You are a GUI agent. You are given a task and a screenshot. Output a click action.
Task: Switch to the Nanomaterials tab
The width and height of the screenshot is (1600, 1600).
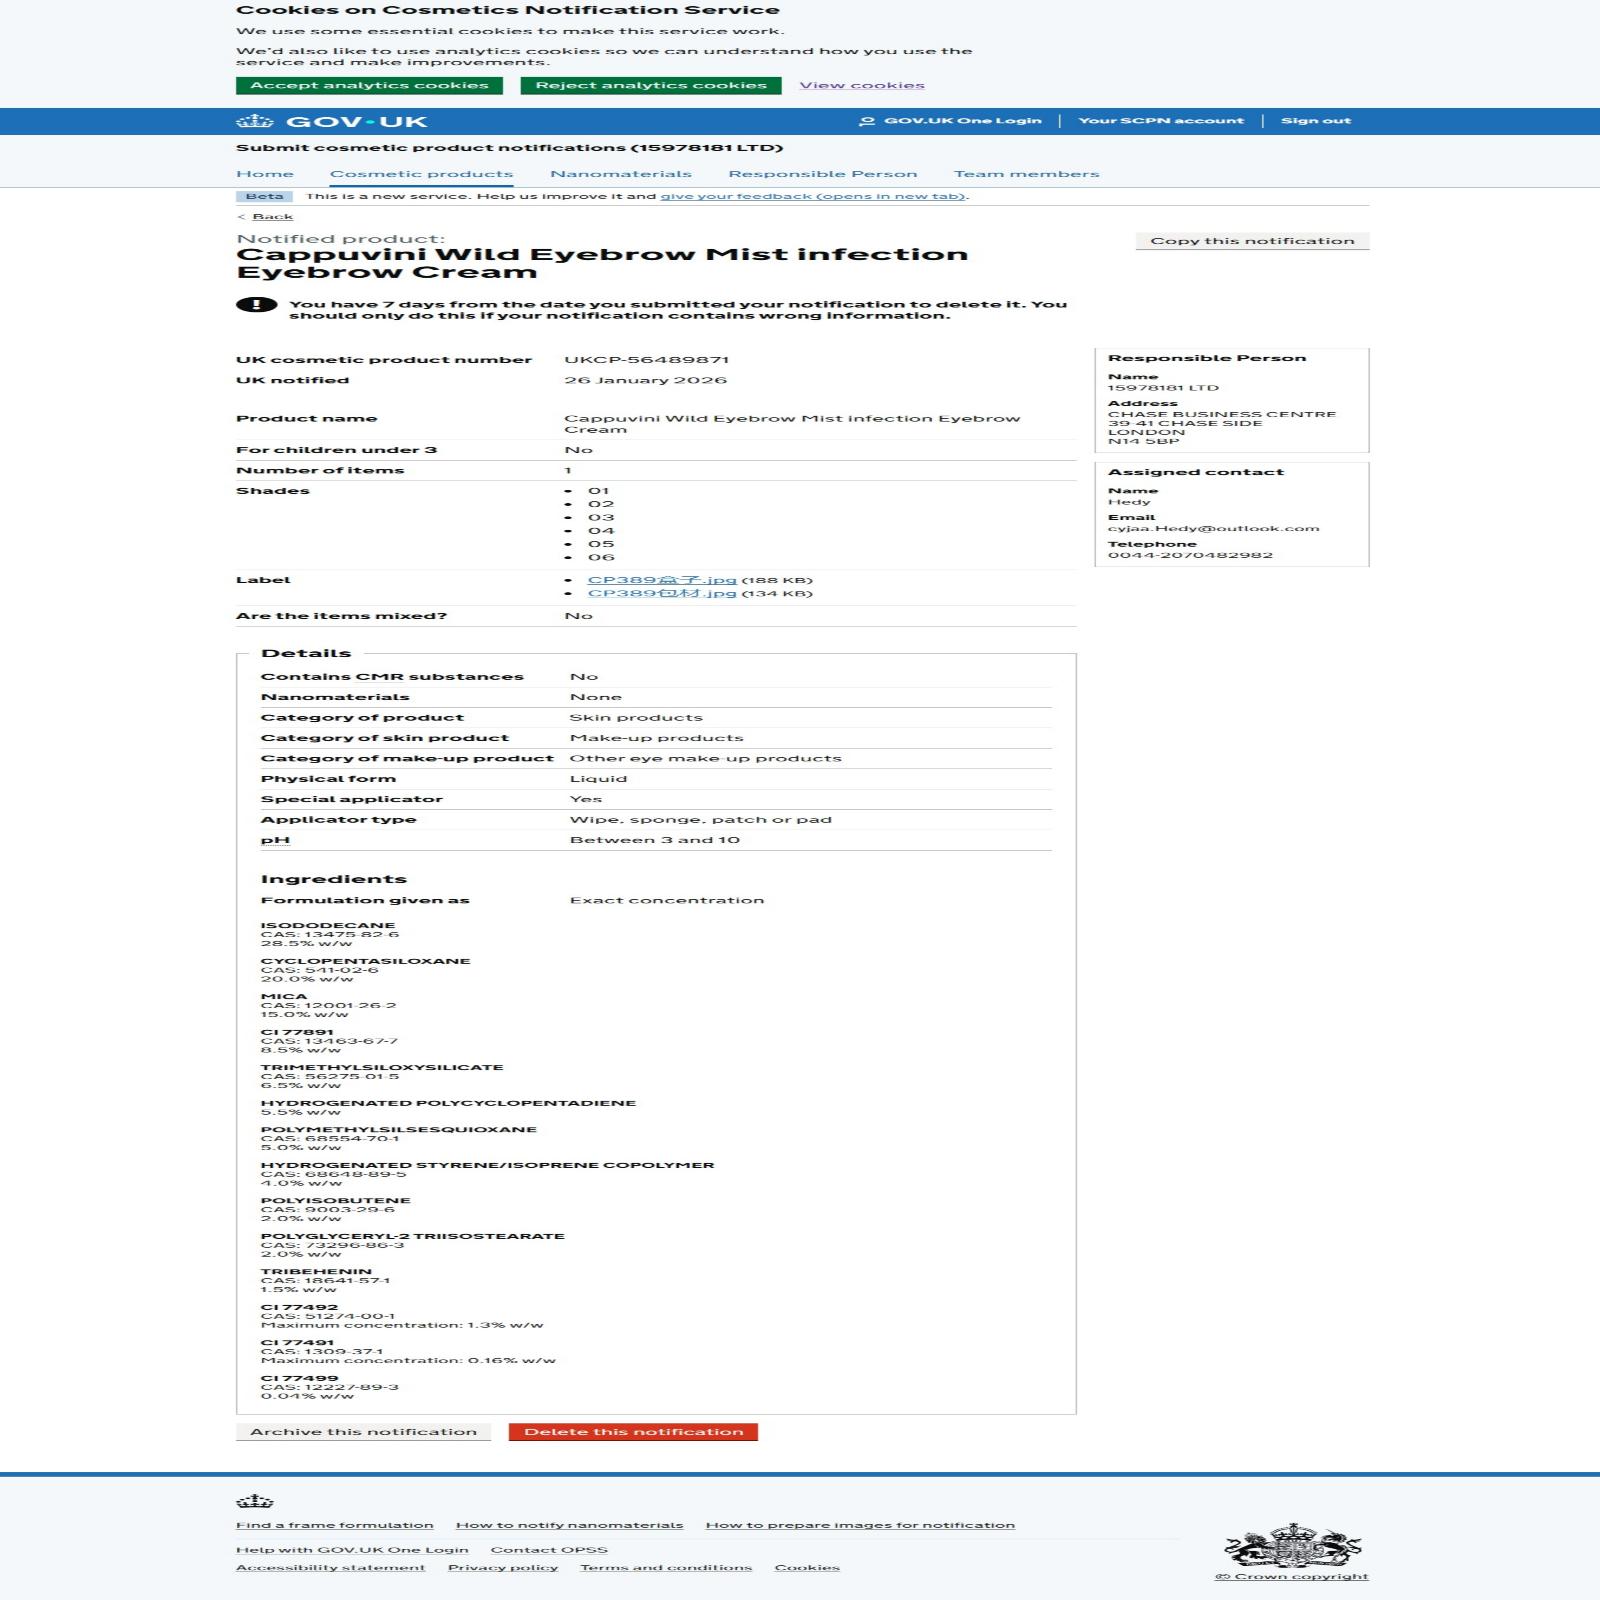pyautogui.click(x=620, y=174)
